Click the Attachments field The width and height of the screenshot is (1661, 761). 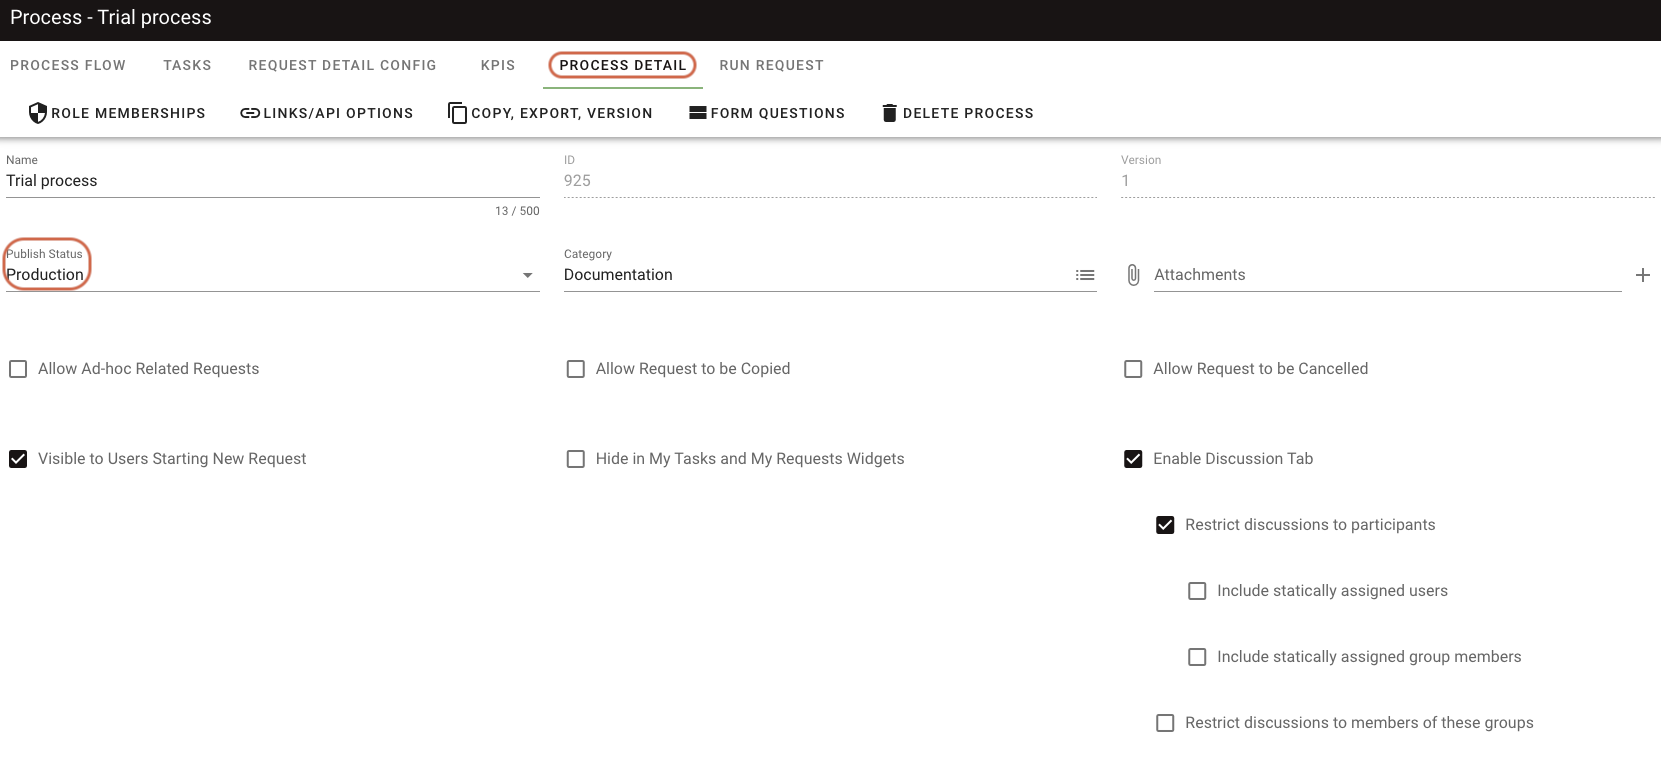click(x=1388, y=275)
